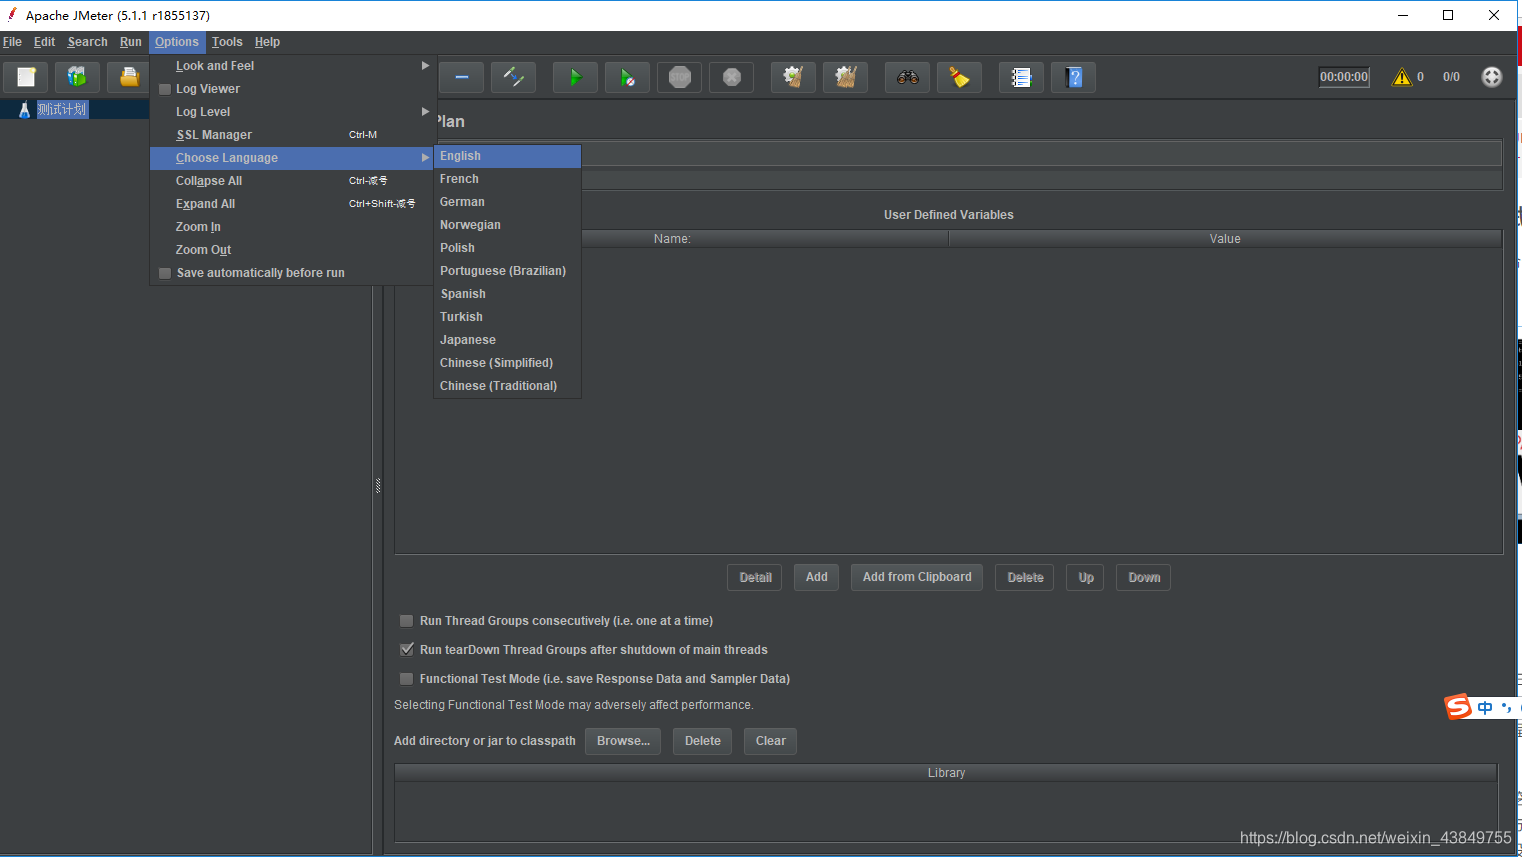Click the yellow warning log errors icon

click(x=1402, y=77)
